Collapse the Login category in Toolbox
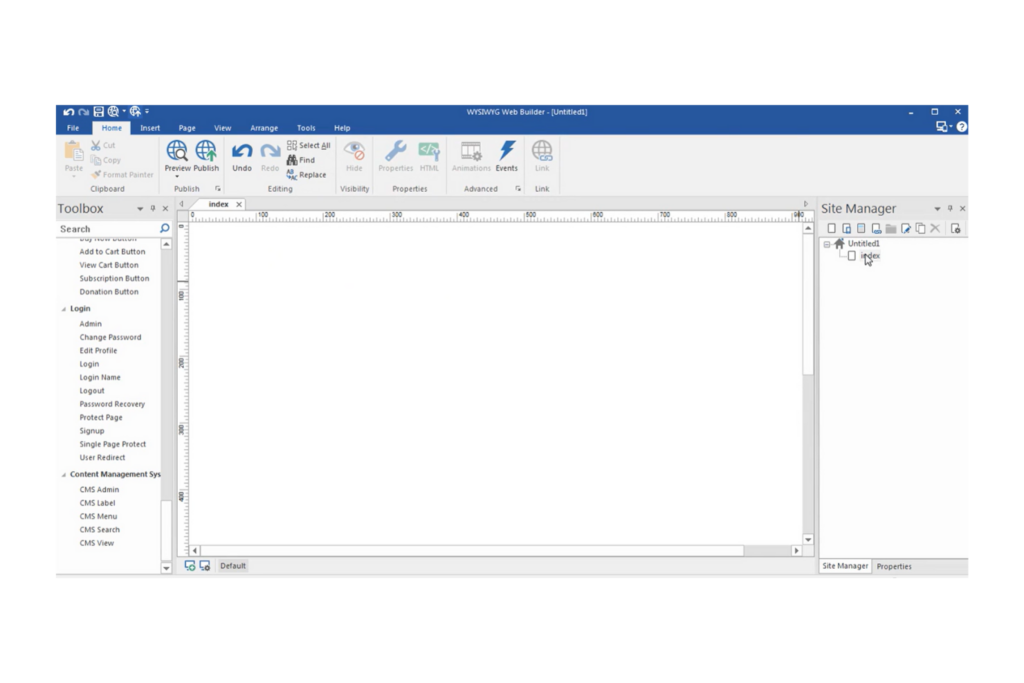 coord(63,309)
